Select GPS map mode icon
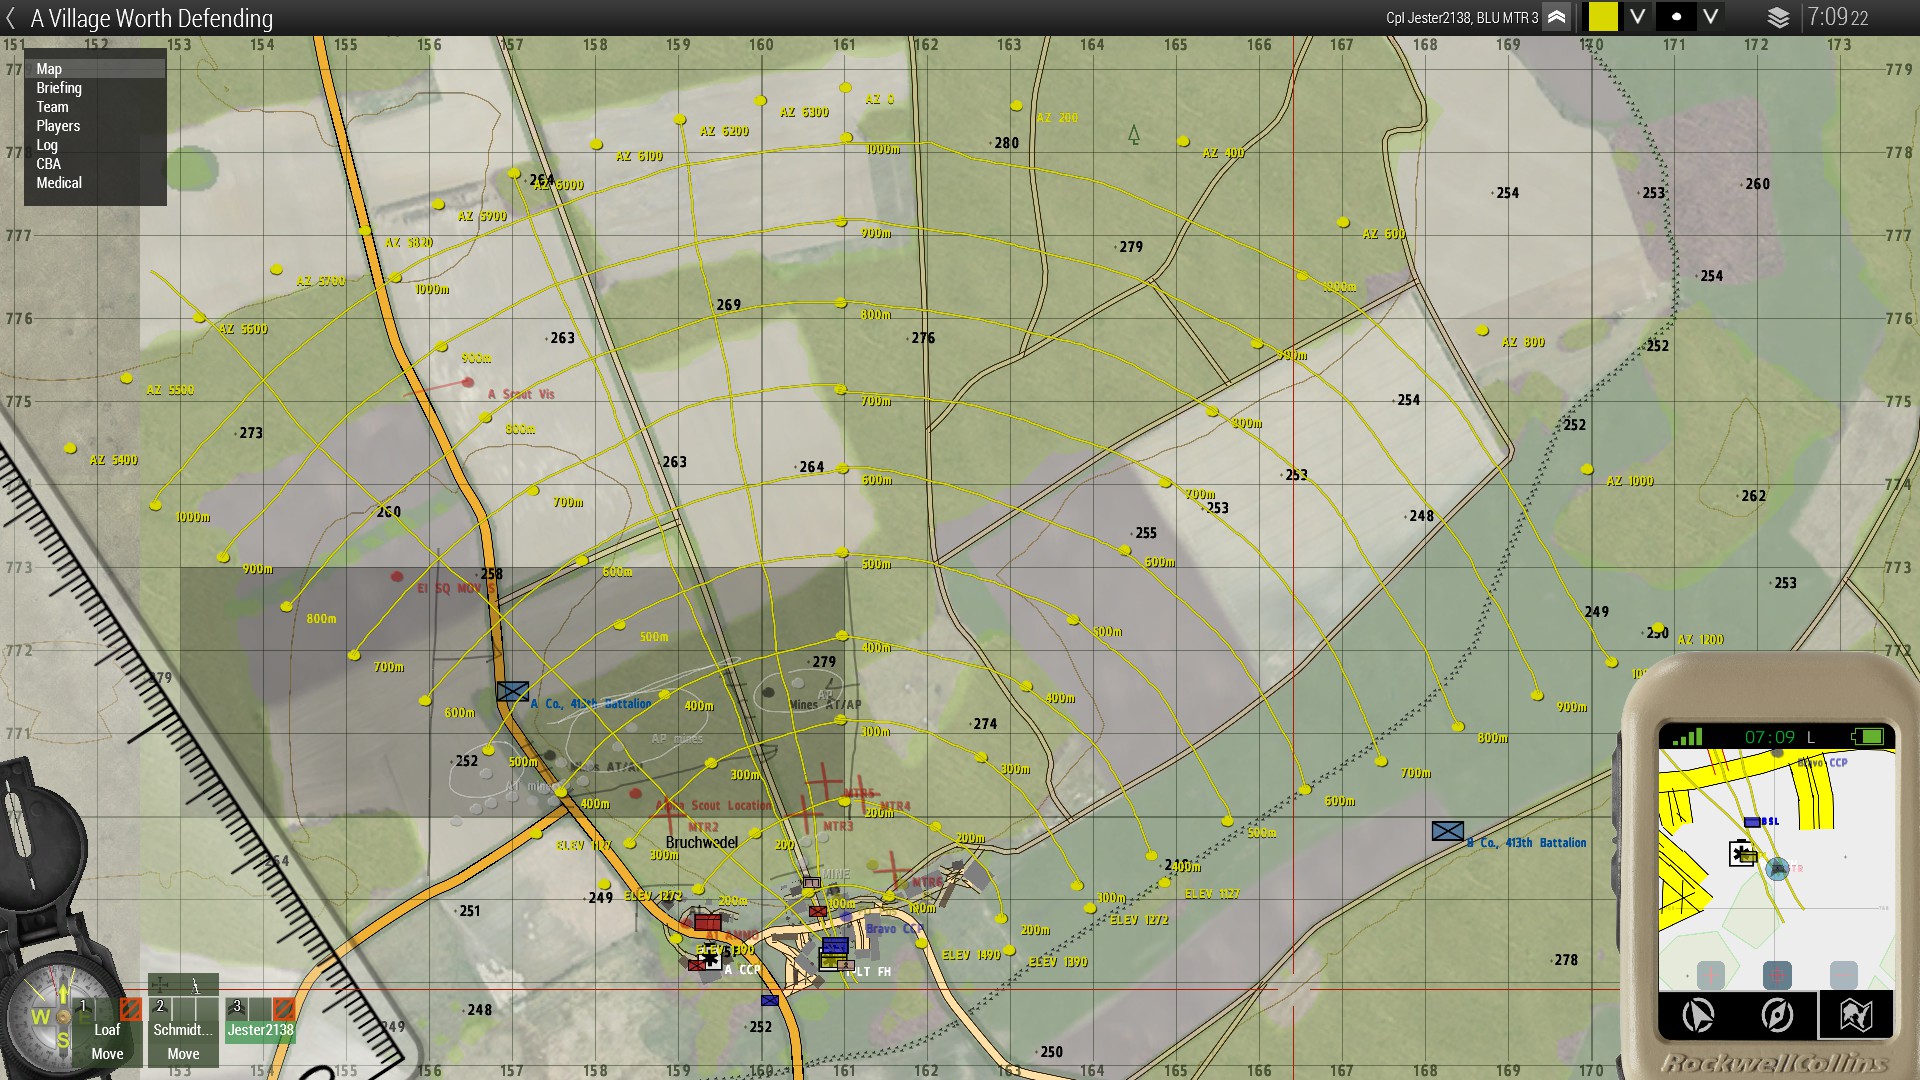 click(x=1856, y=1016)
